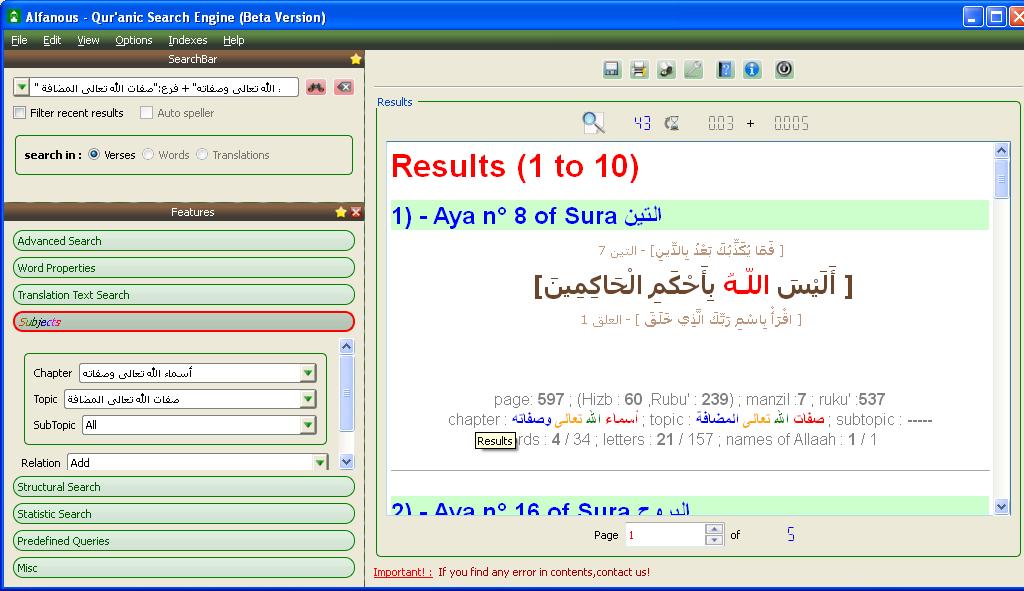Click Subjects panel scroll down arrow
Screen dimensions: 1024x591
(x=346, y=462)
